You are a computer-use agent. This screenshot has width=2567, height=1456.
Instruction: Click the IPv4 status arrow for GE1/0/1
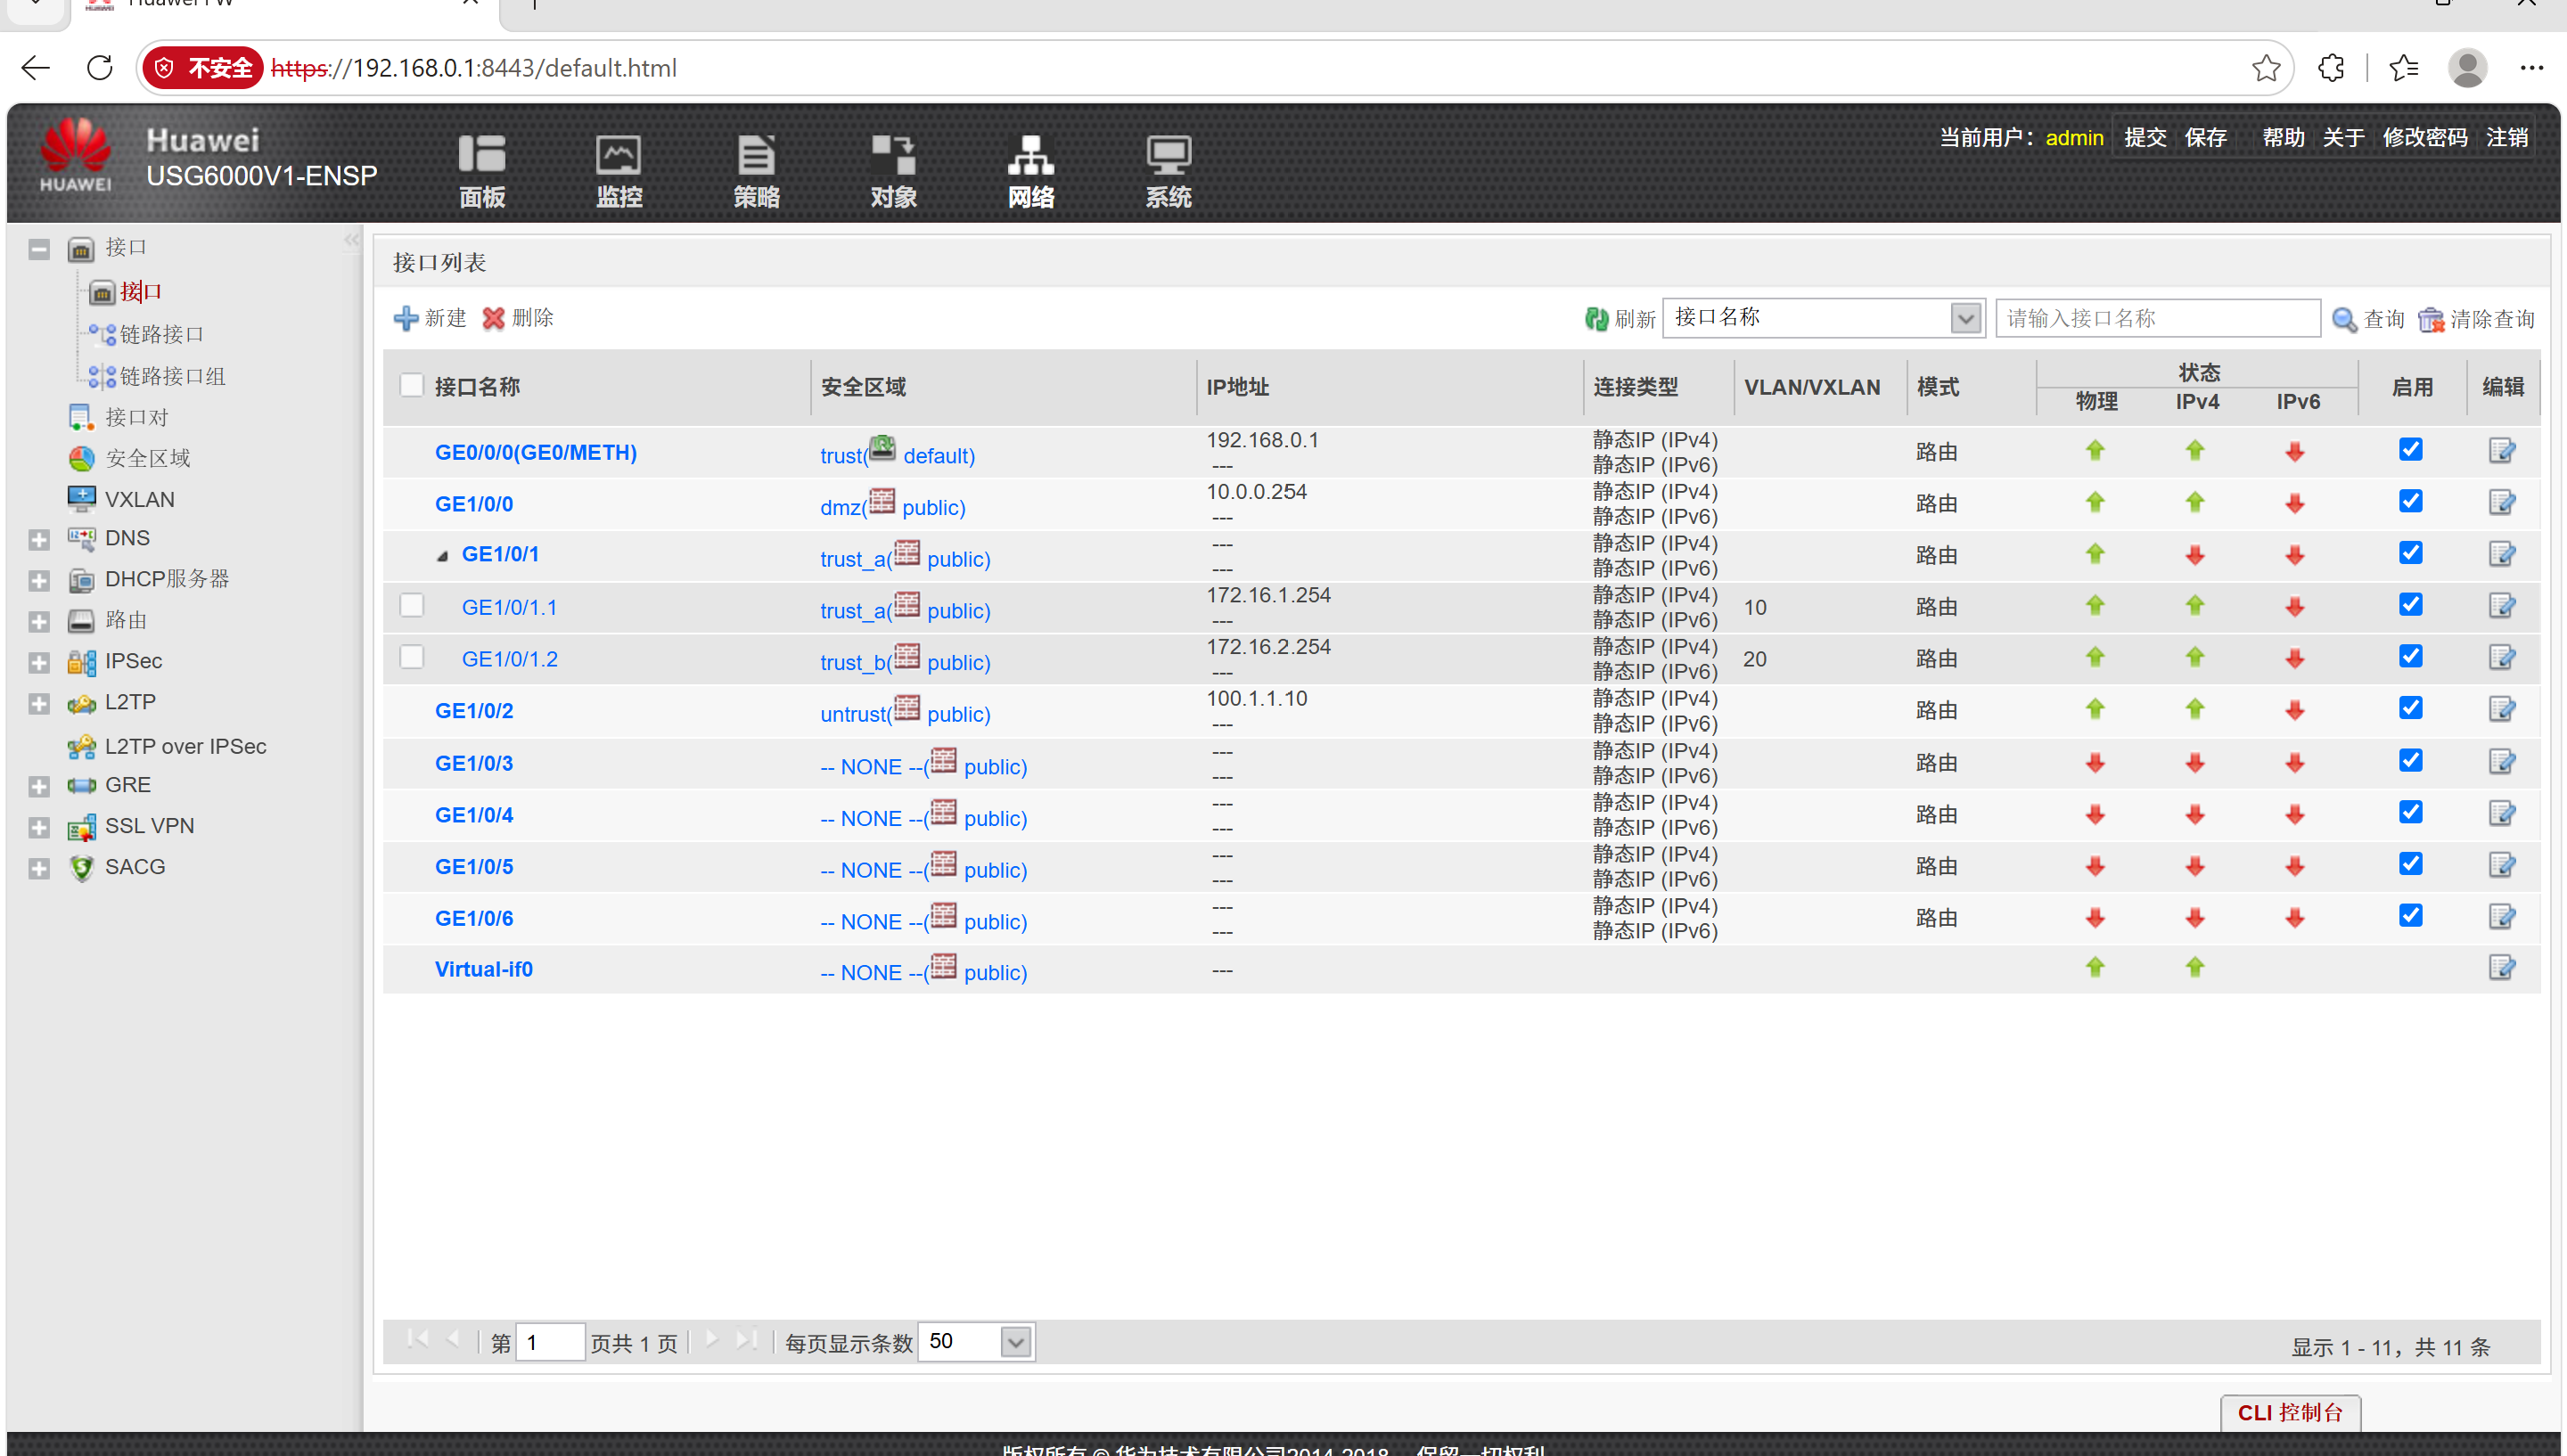2195,555
